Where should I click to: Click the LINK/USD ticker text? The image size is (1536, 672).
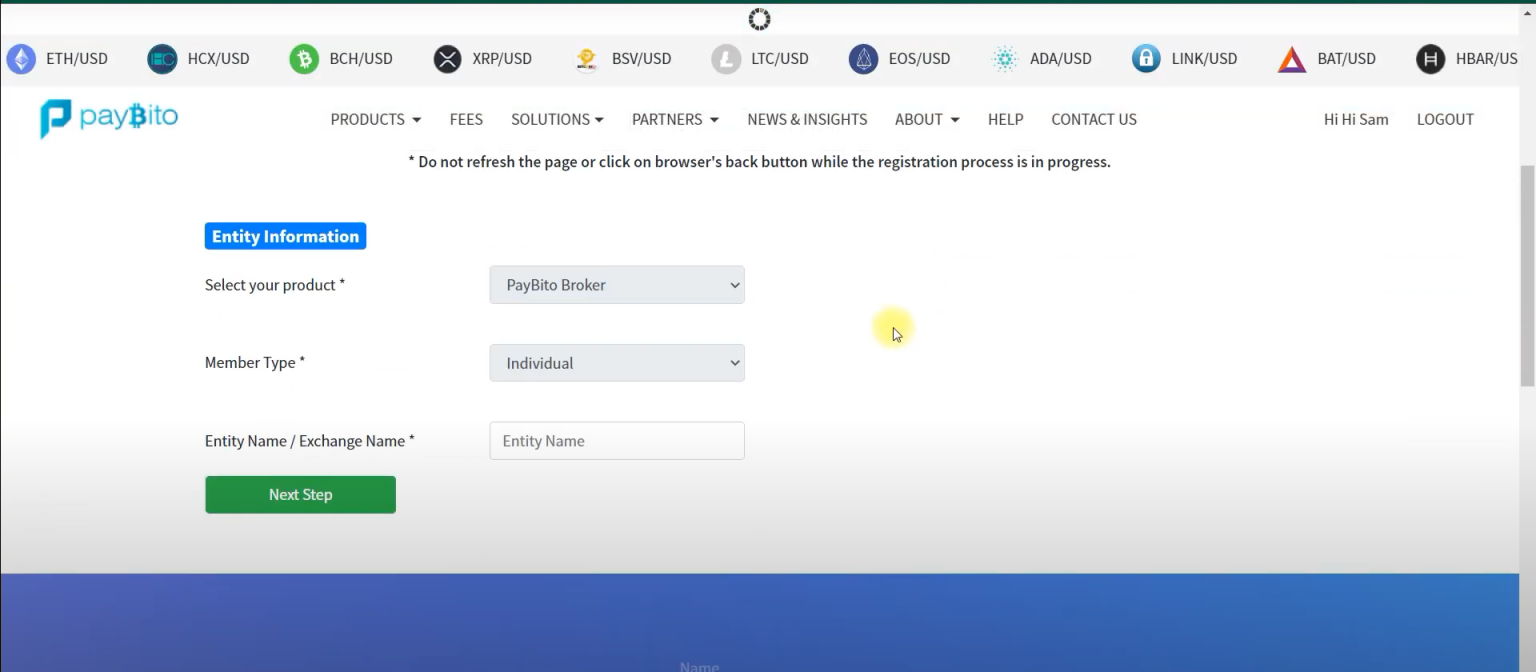[1204, 59]
